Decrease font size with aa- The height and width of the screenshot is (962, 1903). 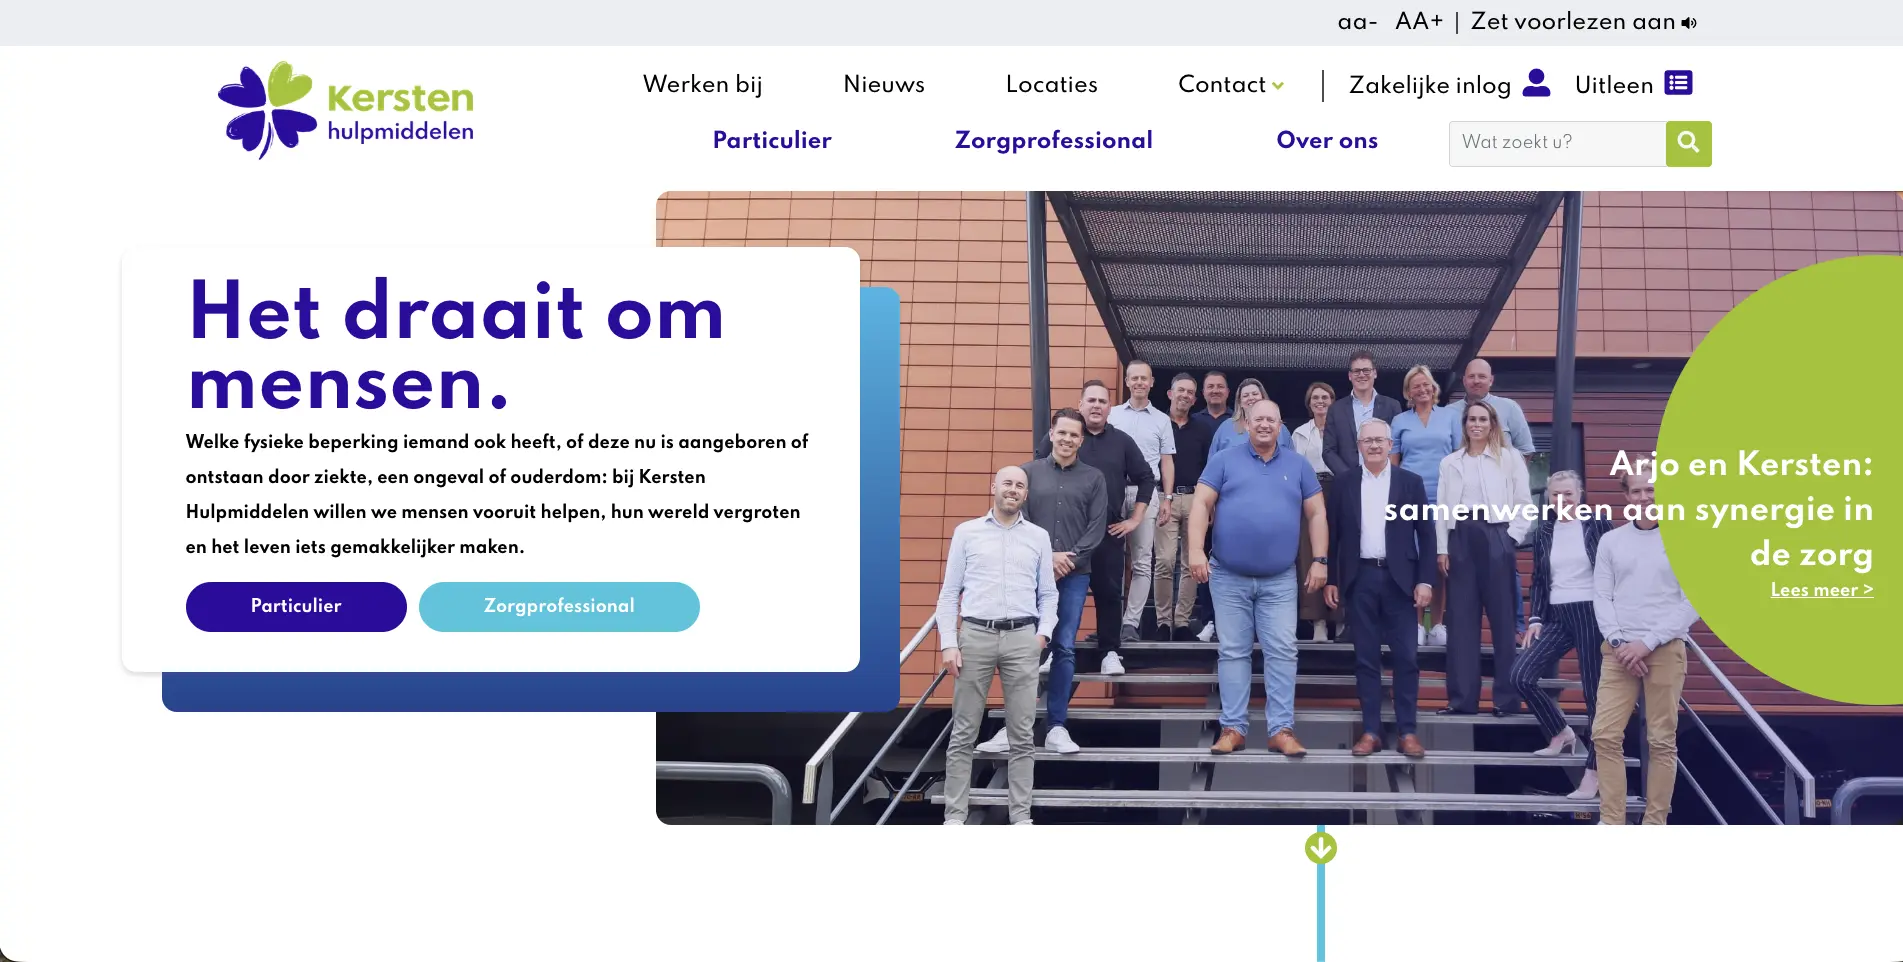tap(1357, 22)
